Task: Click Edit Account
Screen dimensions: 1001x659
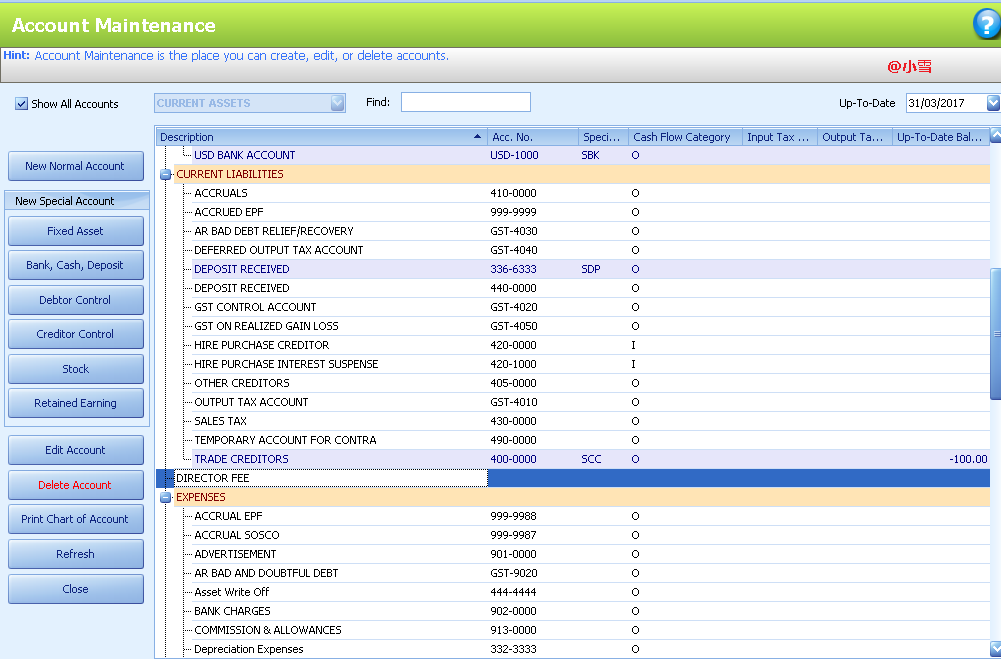Action: tap(75, 450)
